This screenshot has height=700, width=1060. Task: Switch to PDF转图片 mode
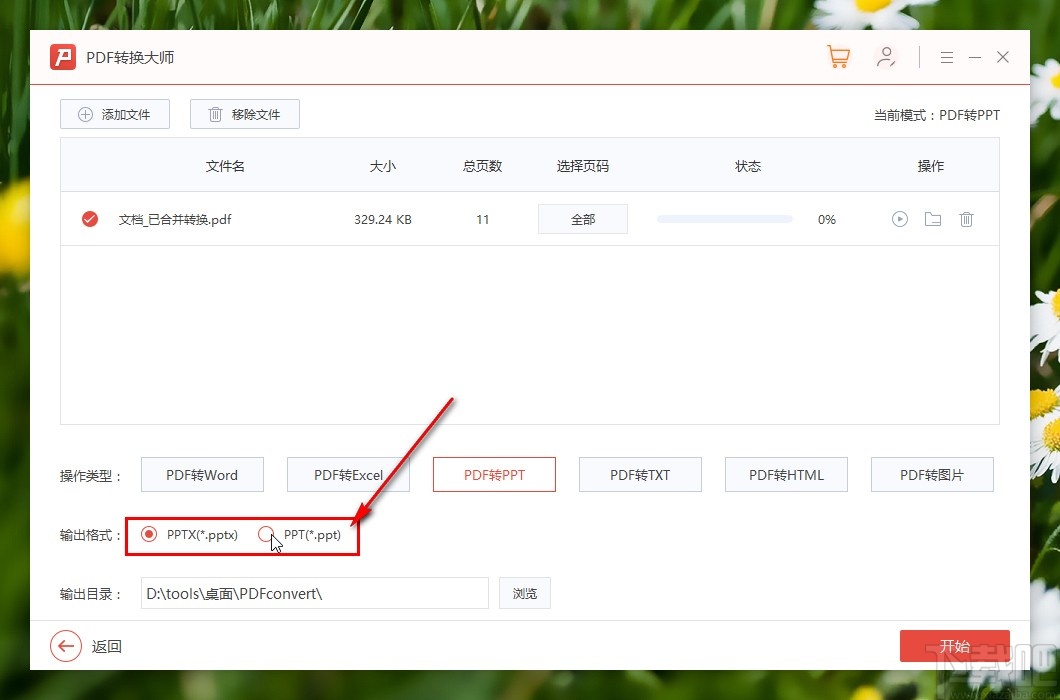932,475
